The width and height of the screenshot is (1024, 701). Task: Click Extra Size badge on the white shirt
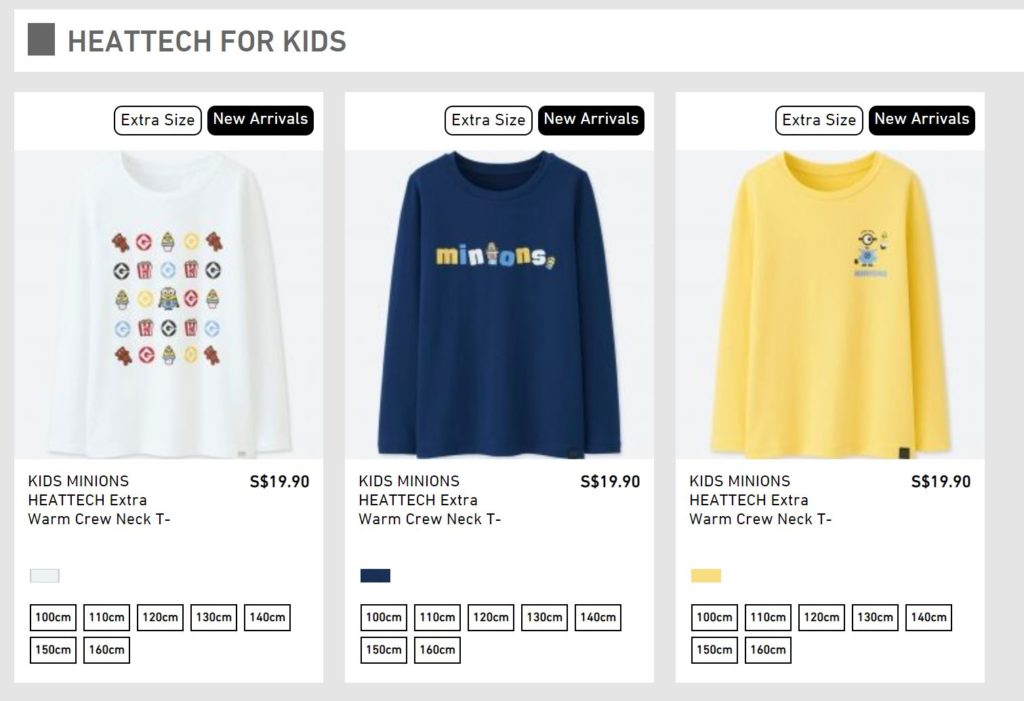(x=158, y=120)
